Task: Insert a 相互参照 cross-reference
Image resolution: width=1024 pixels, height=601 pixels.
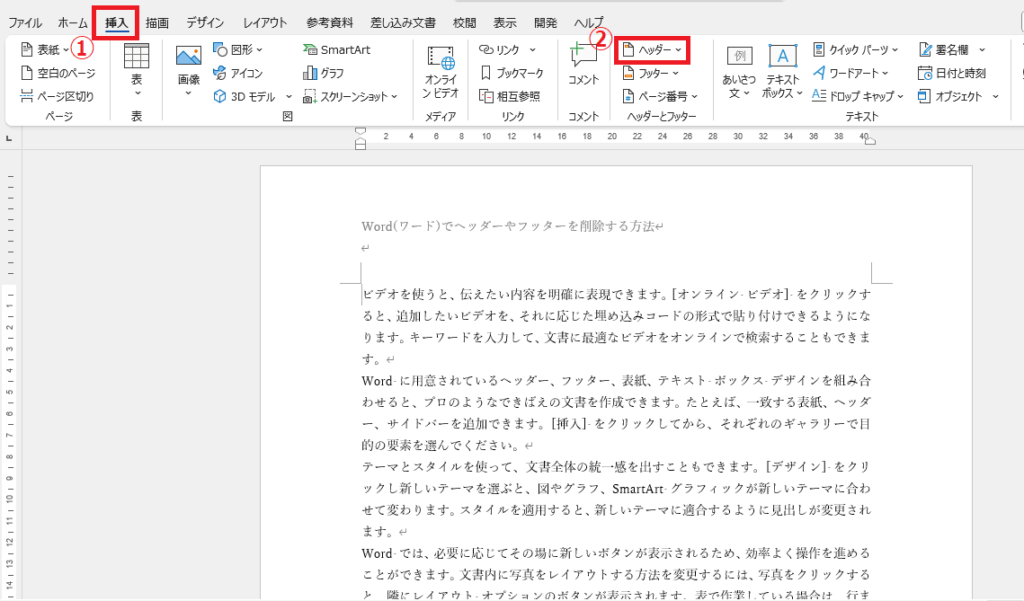Action: 510,97
